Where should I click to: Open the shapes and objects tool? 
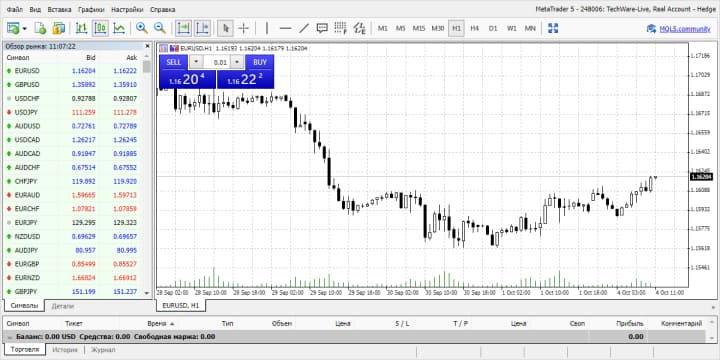click(x=359, y=28)
